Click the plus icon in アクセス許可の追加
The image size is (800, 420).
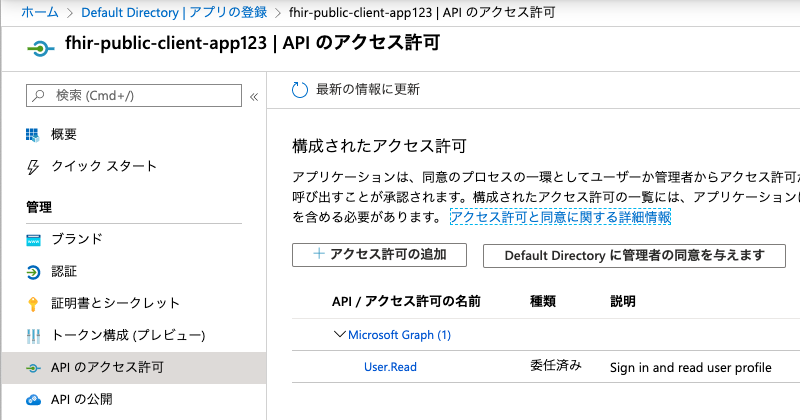click(x=319, y=253)
